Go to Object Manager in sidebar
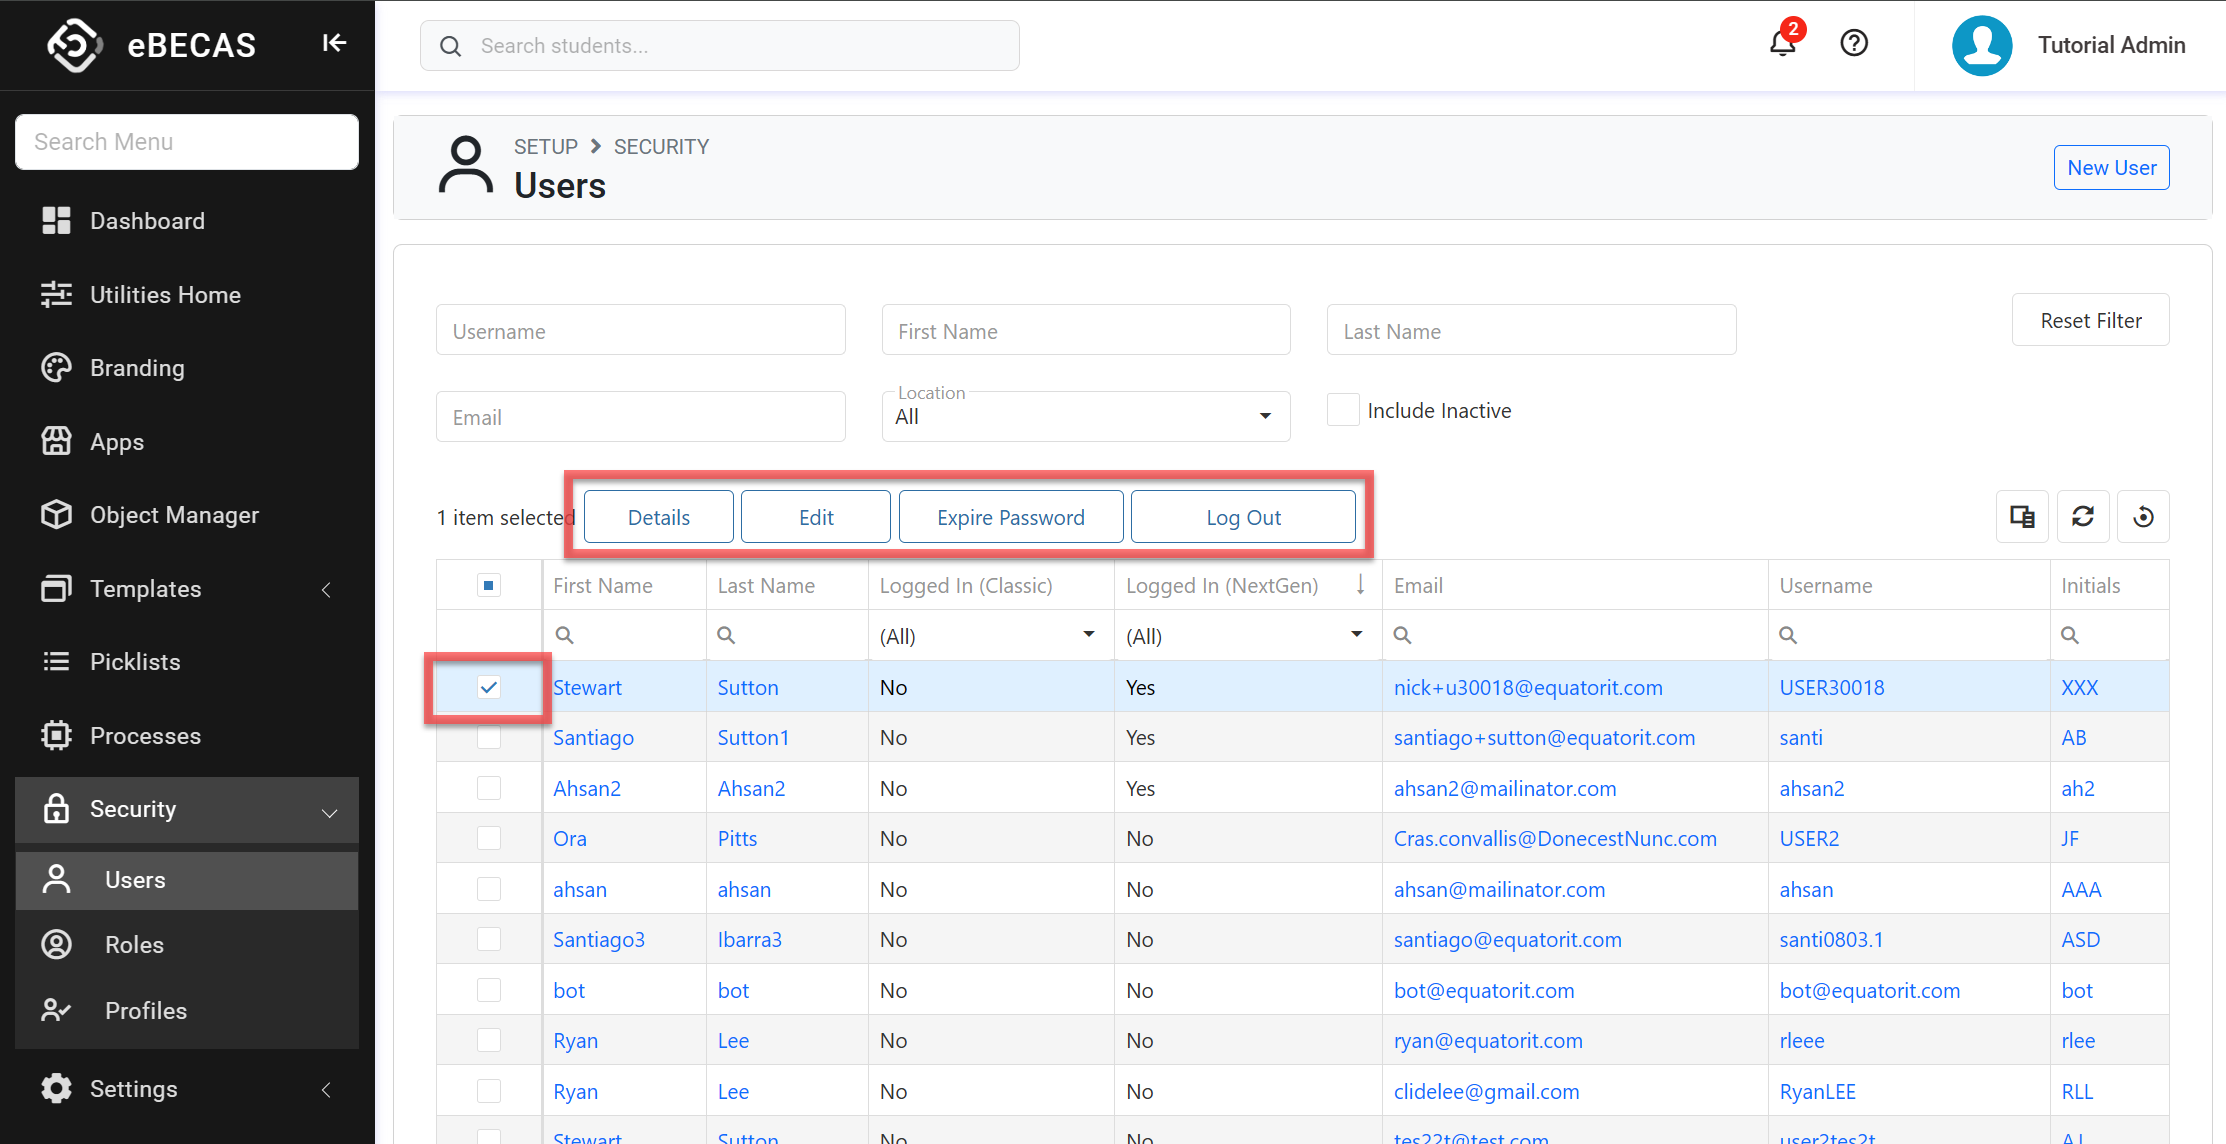2226x1144 pixels. coord(174,515)
